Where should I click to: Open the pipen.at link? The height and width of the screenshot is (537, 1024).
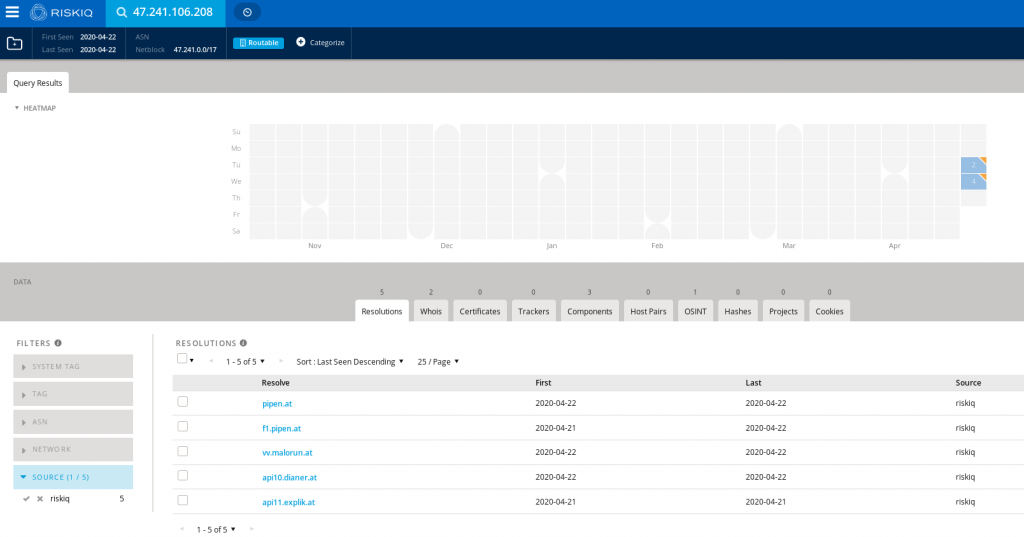277,404
